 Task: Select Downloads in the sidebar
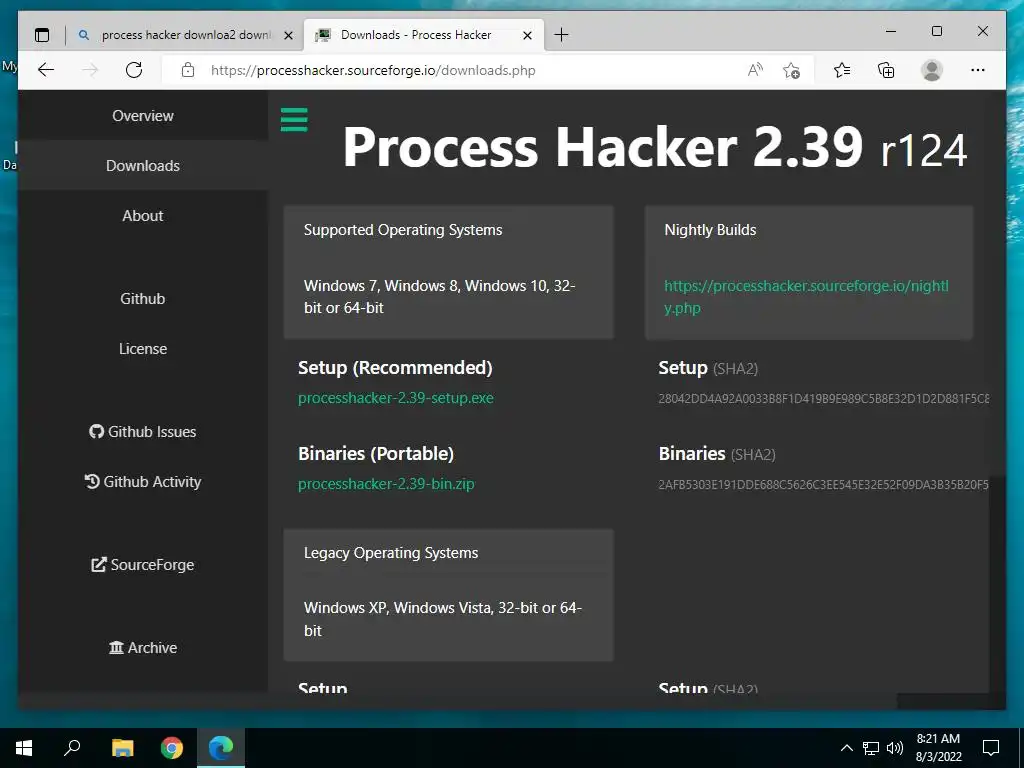[143, 165]
